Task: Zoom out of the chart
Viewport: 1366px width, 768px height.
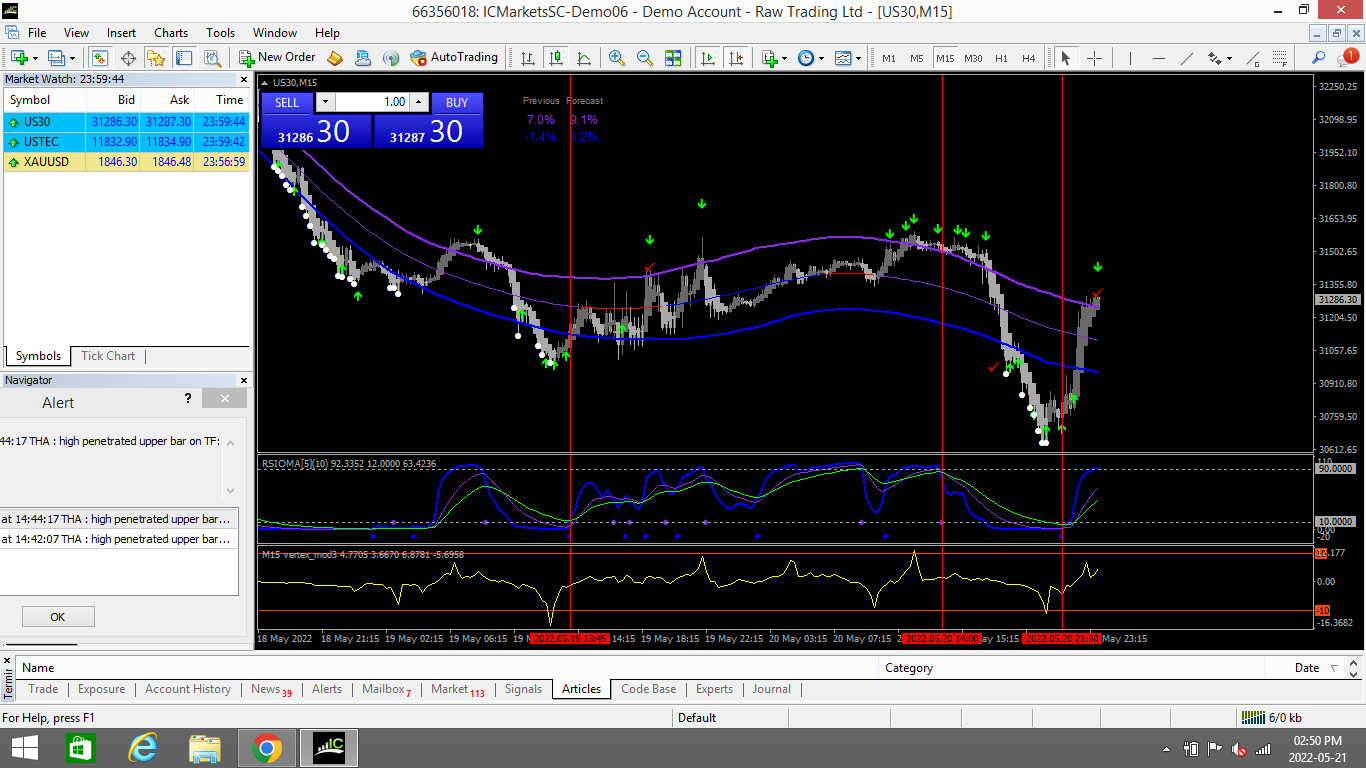Action: coord(645,58)
